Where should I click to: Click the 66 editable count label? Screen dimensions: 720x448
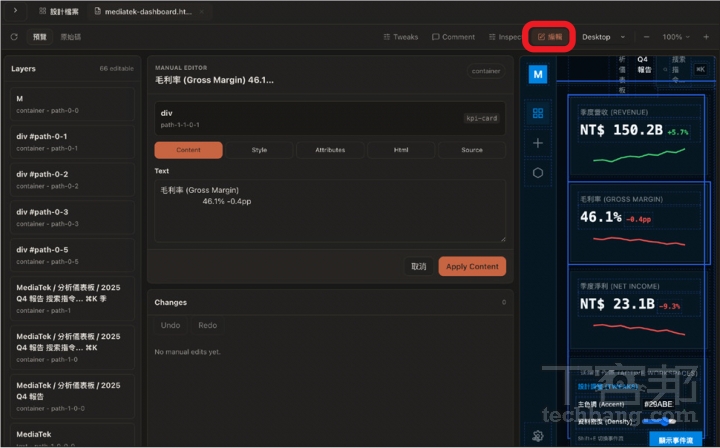point(117,68)
